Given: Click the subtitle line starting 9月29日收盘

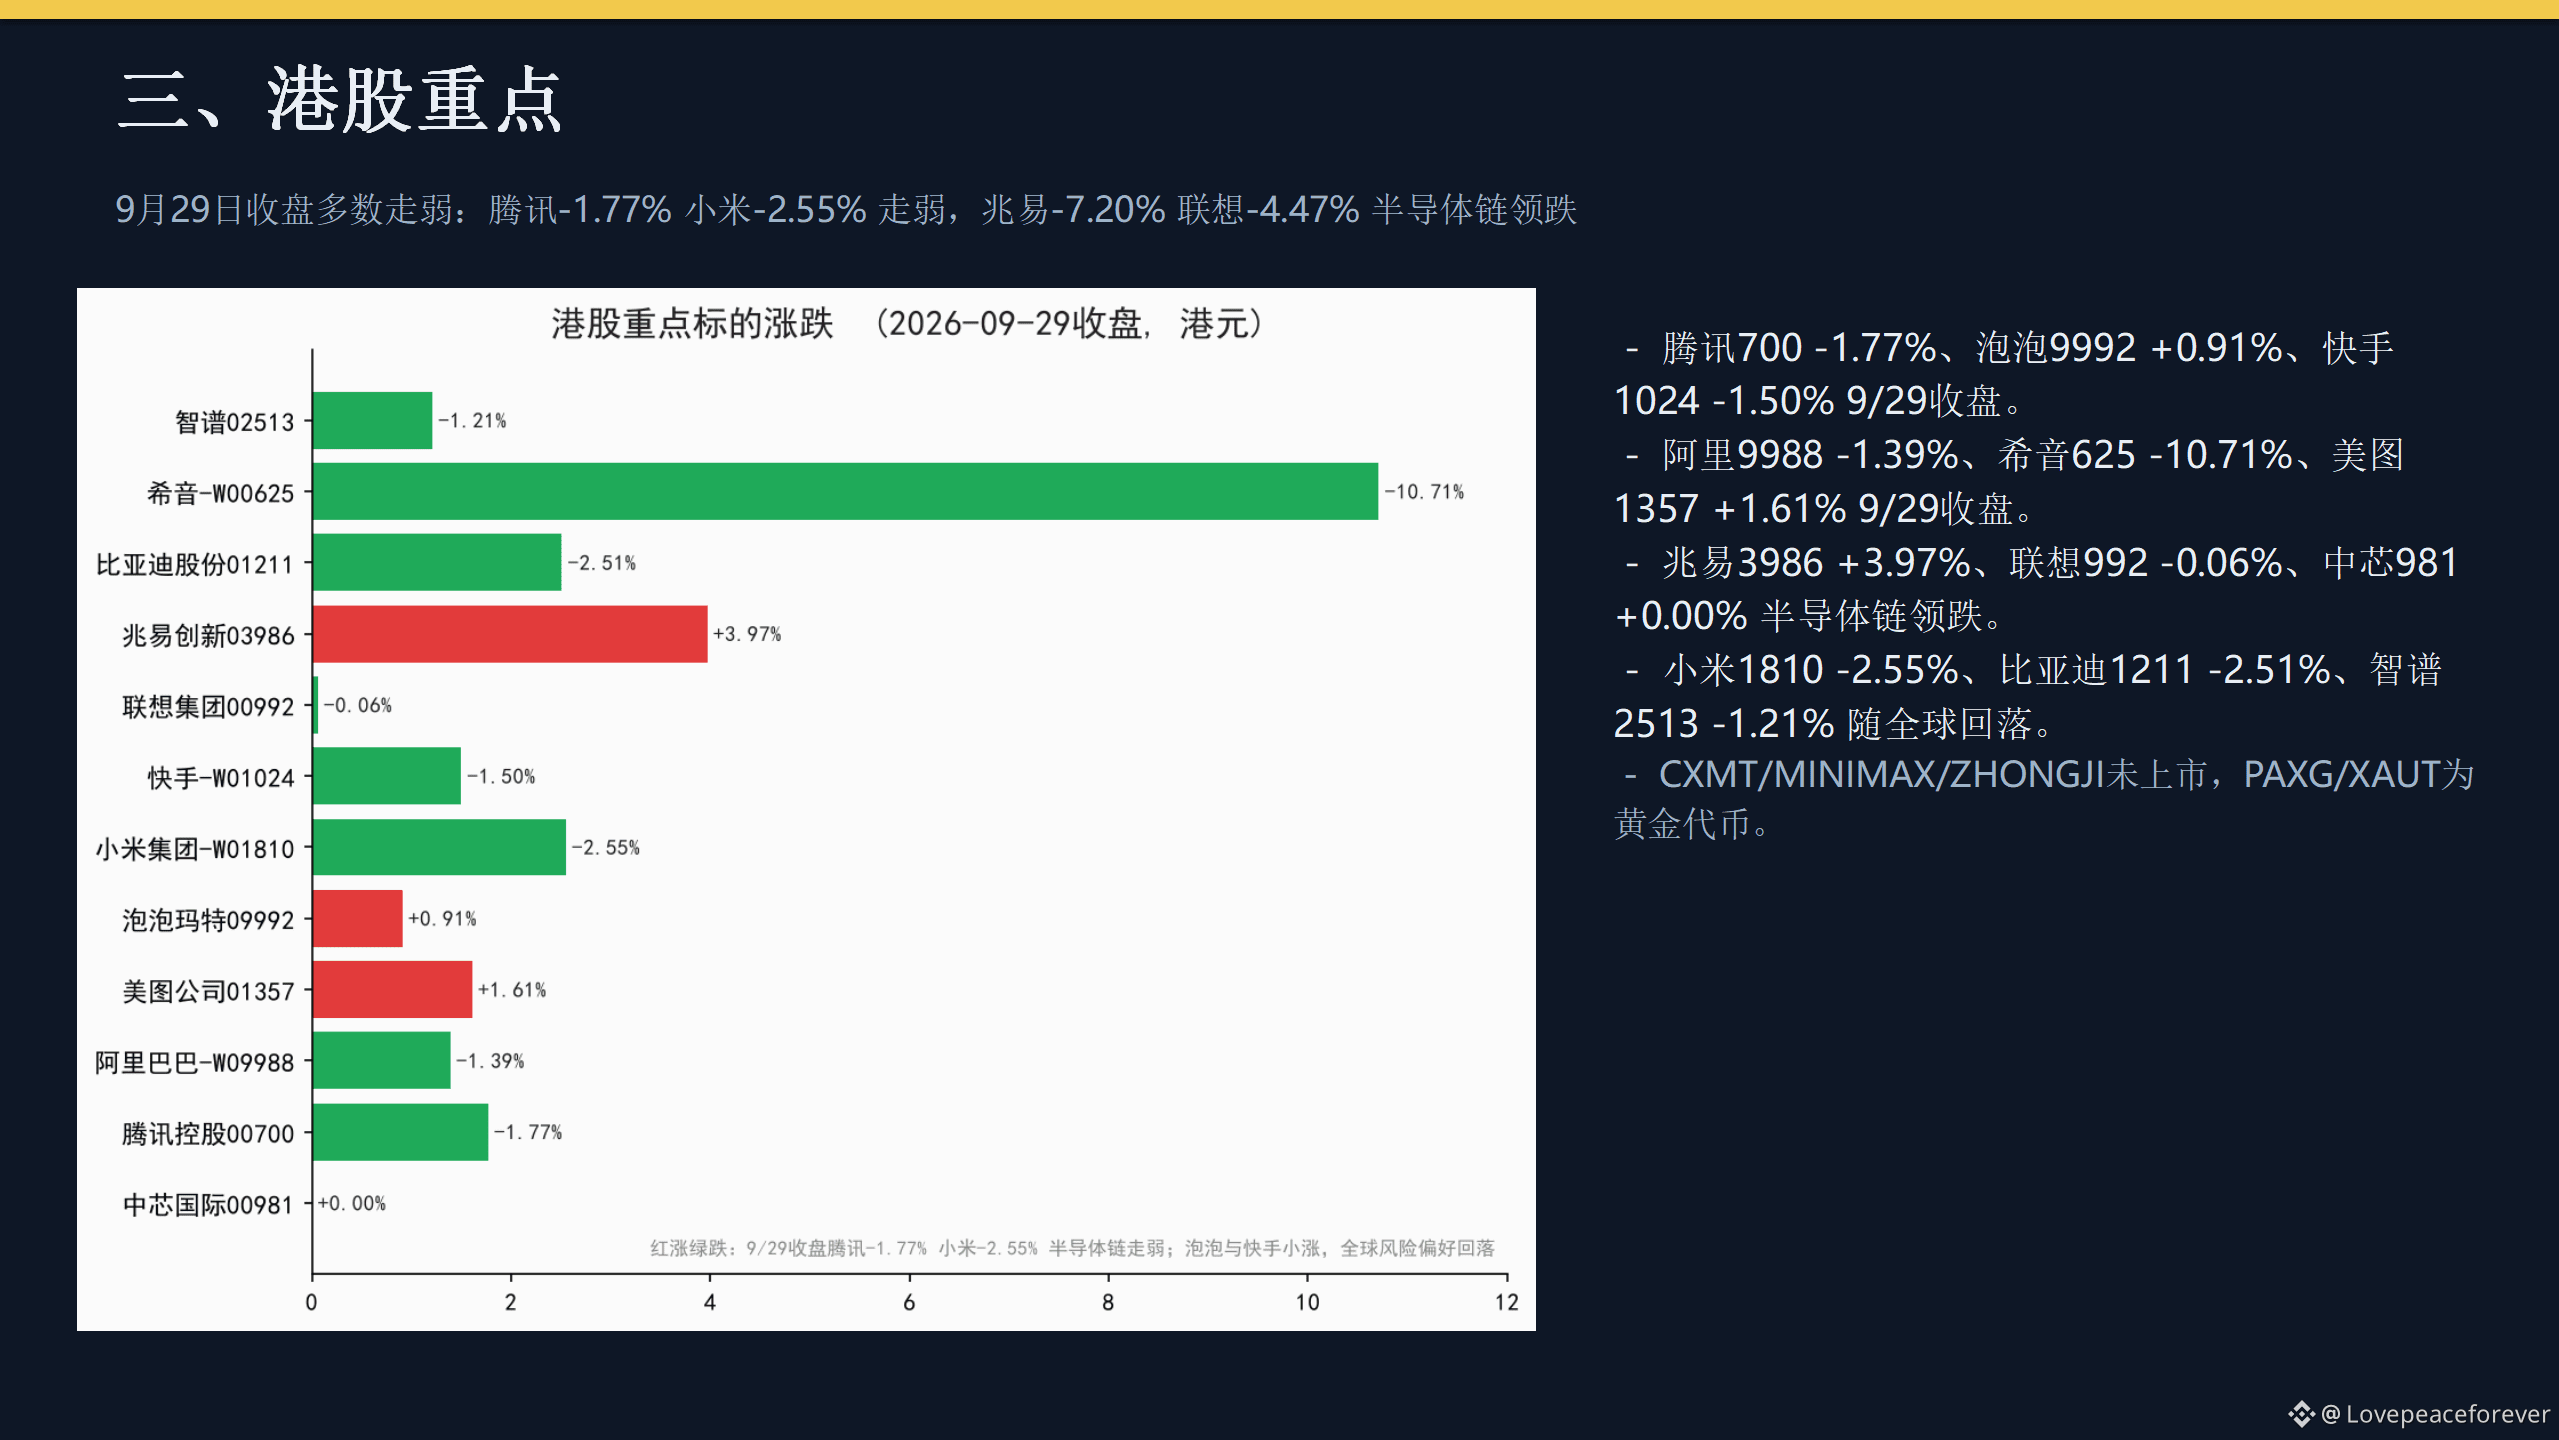Looking at the screenshot, I should tap(846, 210).
